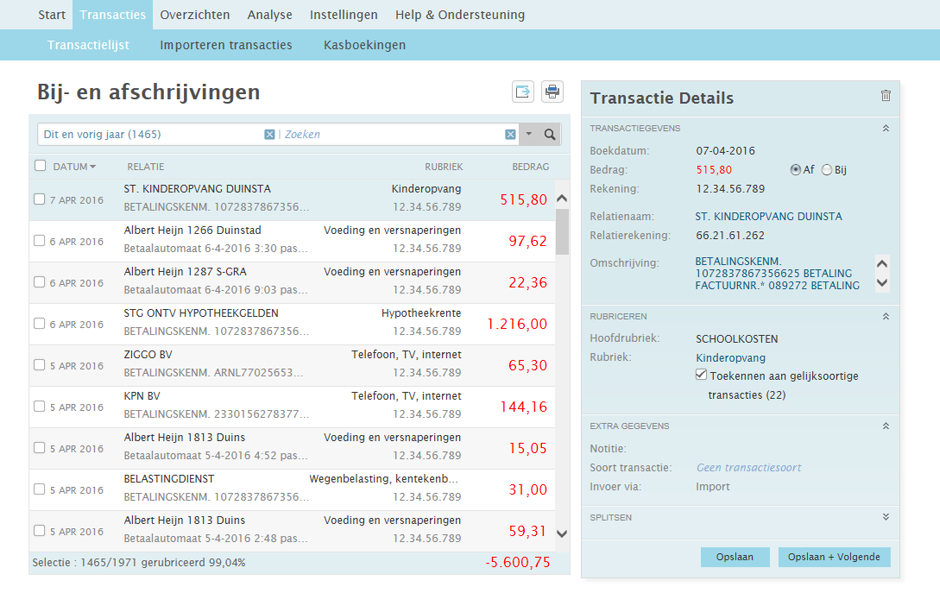Click the Opslaan button
940x600 pixels.
735,557
